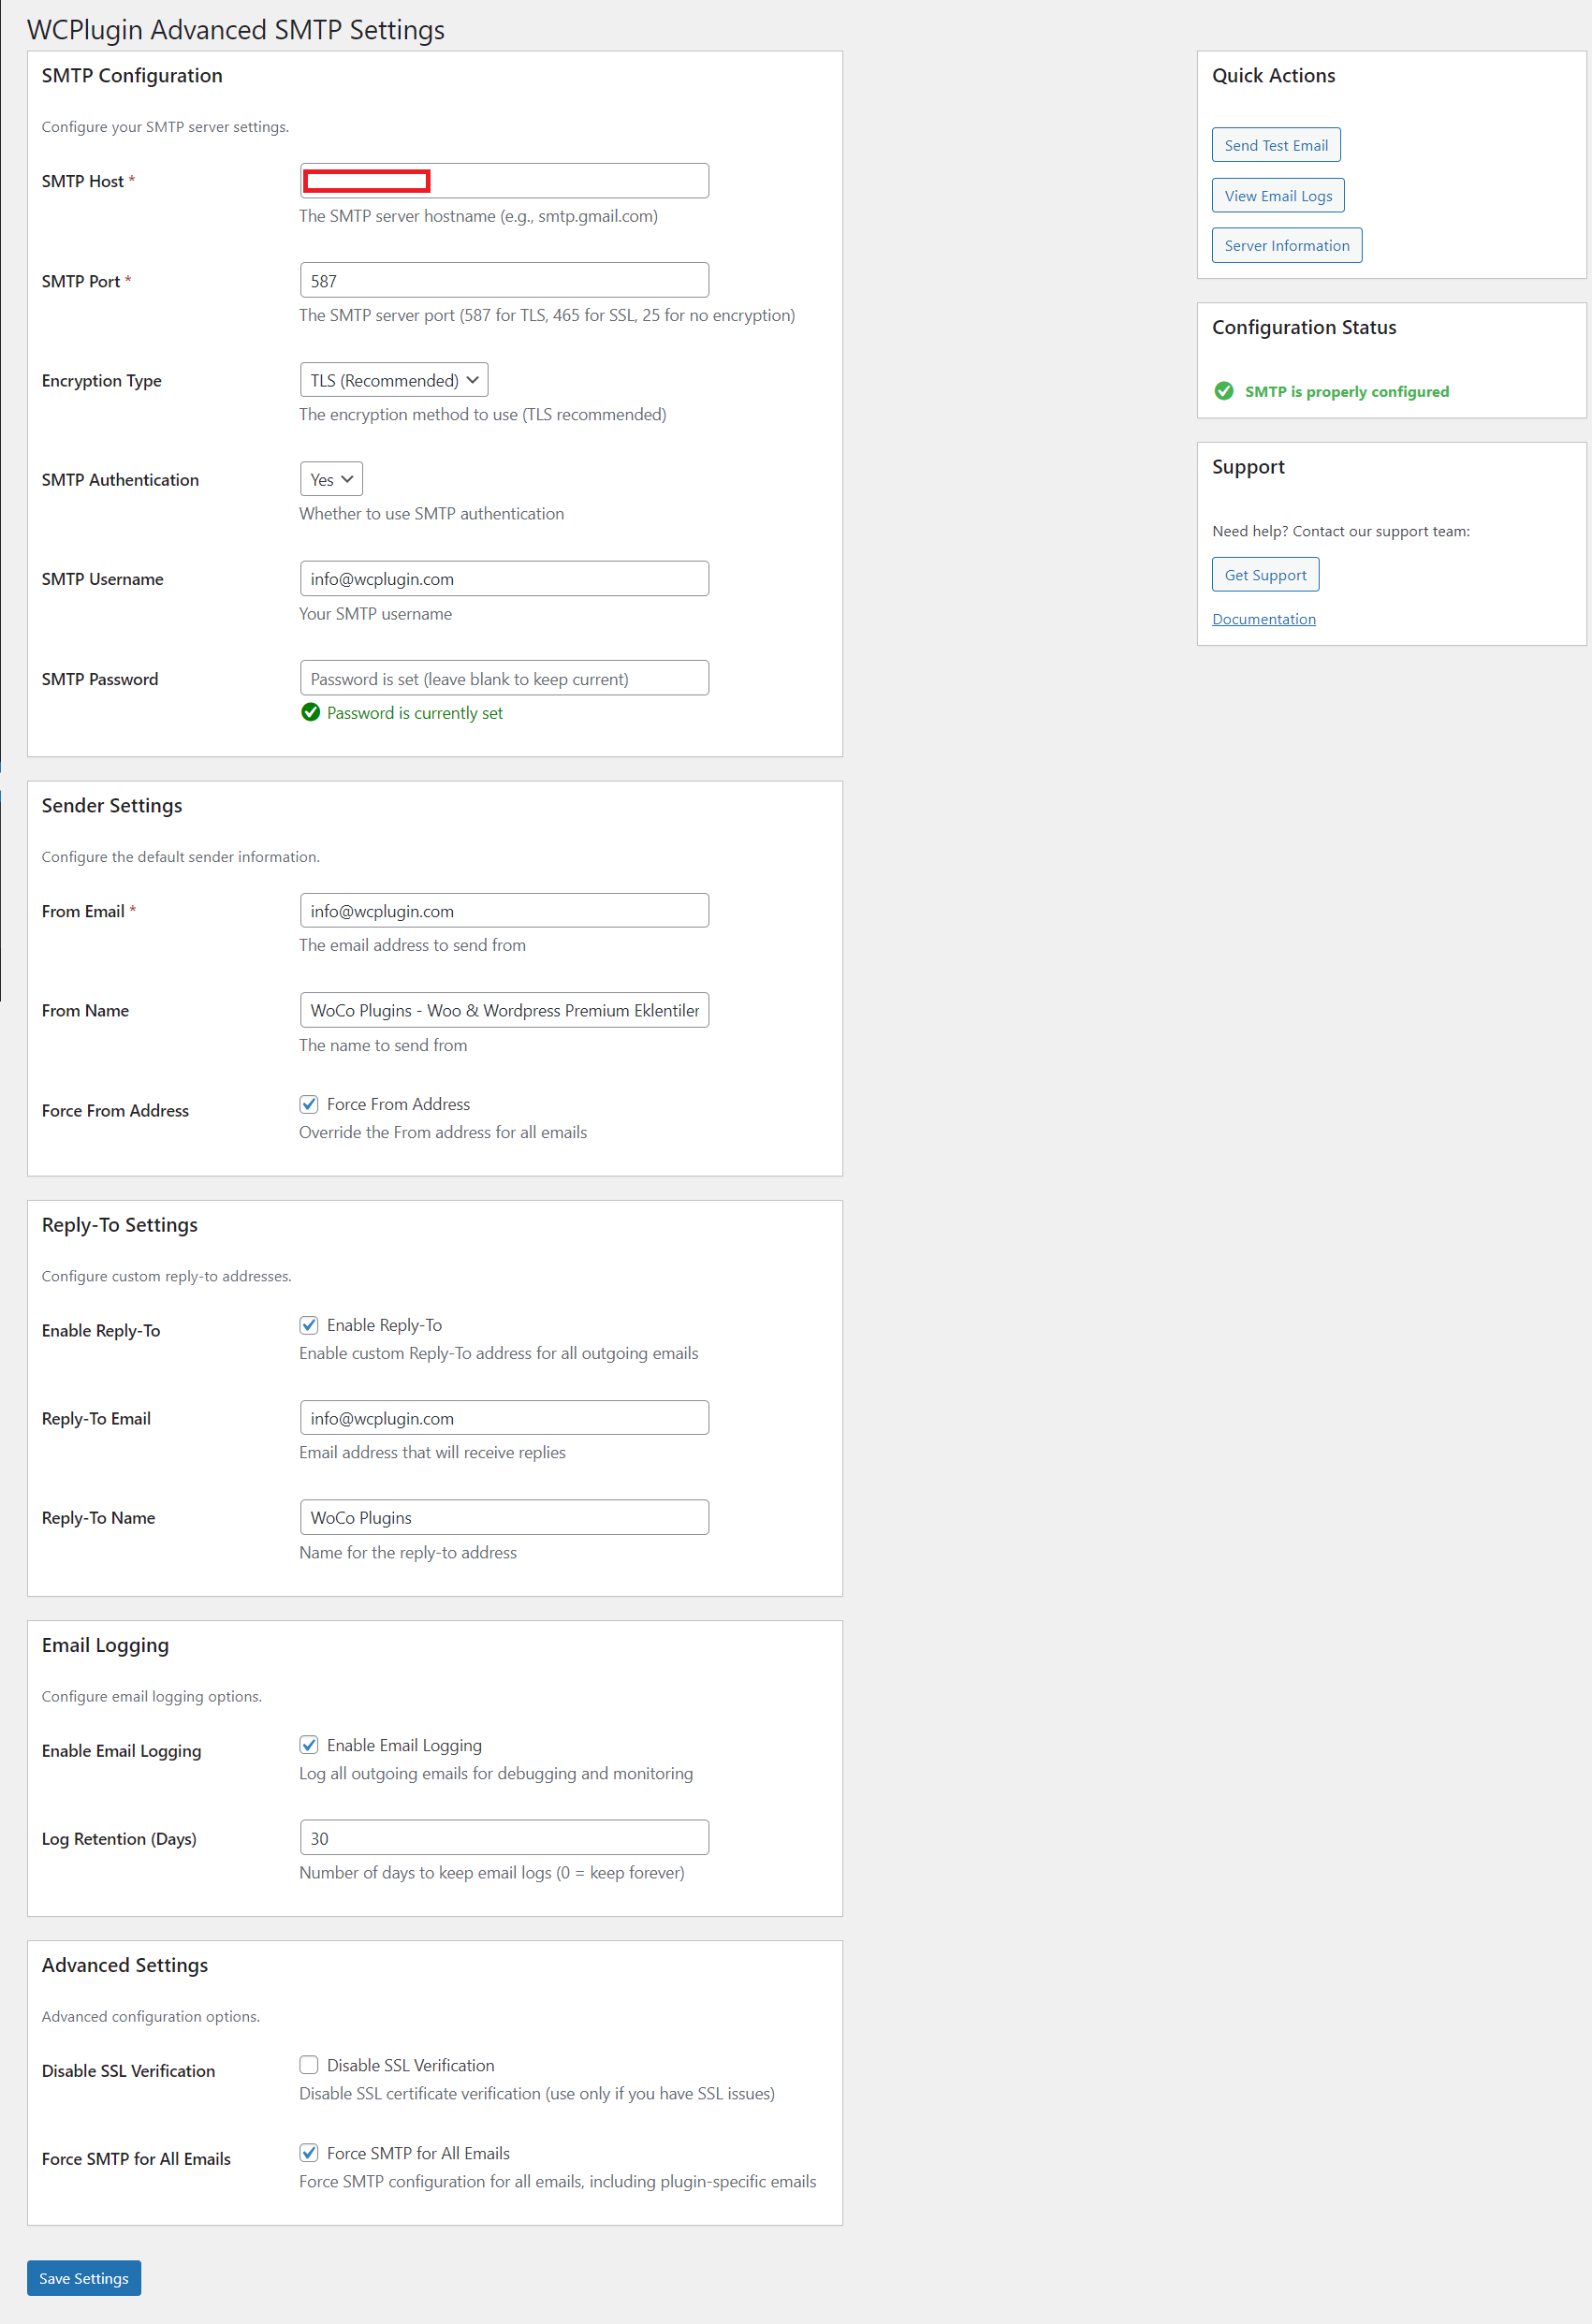The width and height of the screenshot is (1592, 2324).
Task: Click the Server Information button
Action: [x=1287, y=246]
